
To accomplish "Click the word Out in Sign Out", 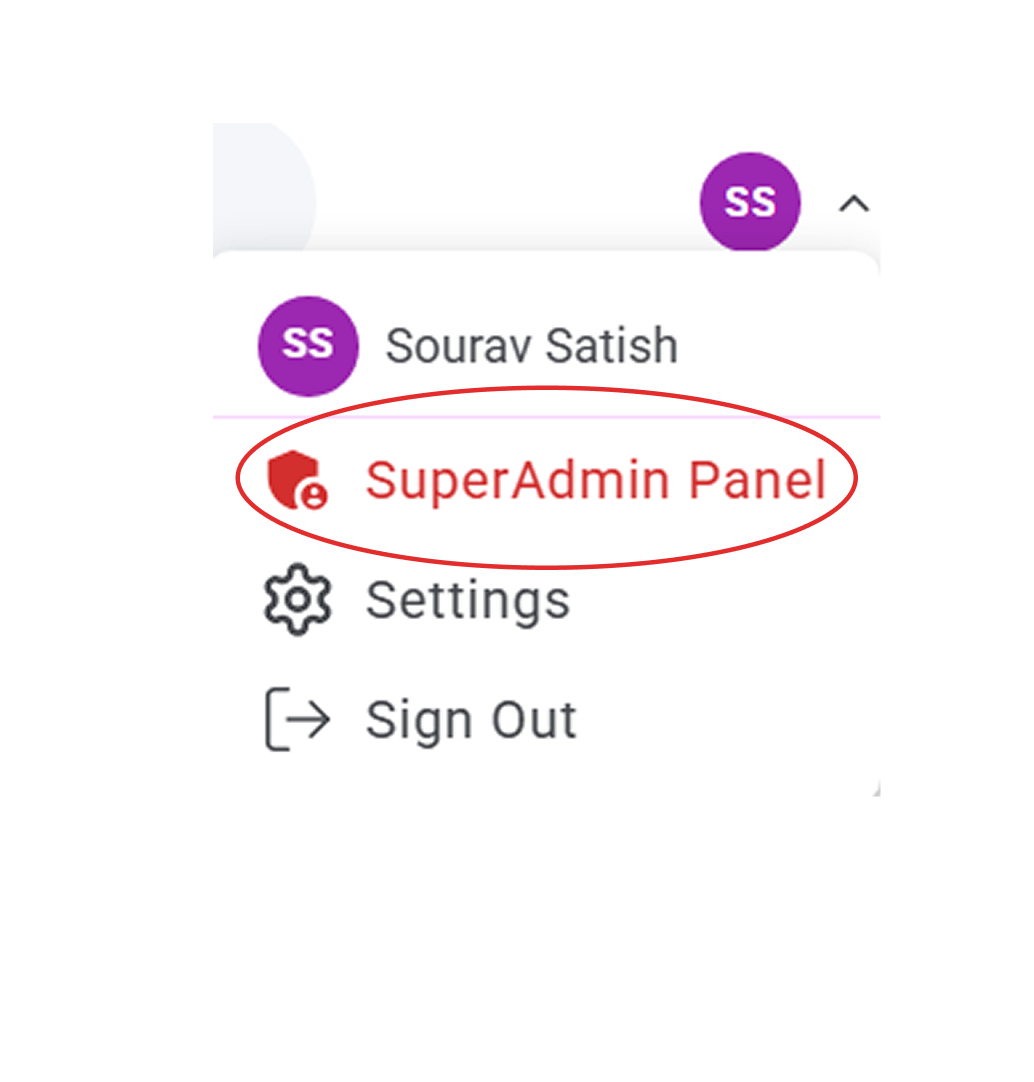I will coord(539,720).
